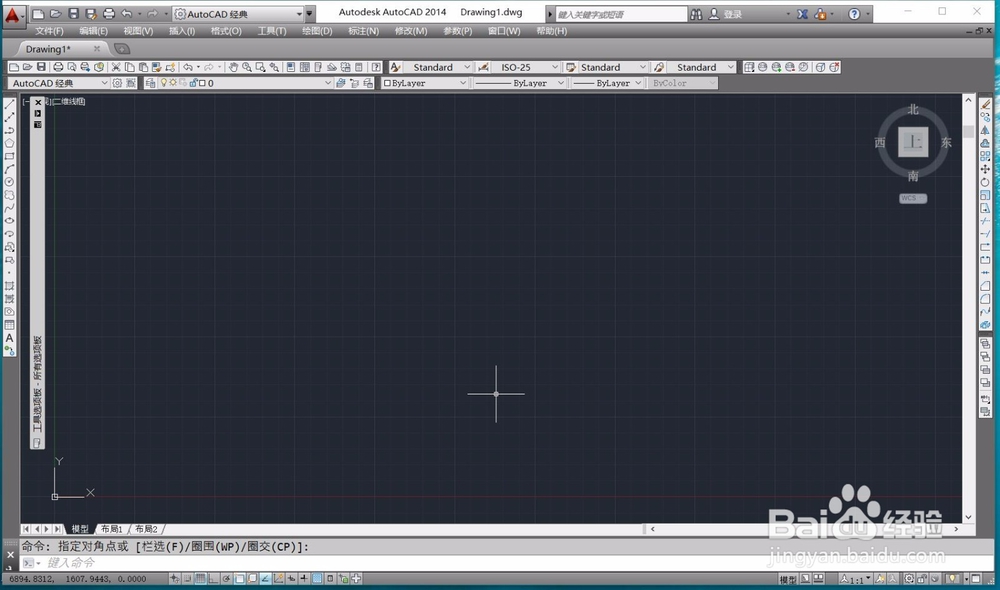
Task: Click the WCS label under ViewCube
Action: coord(913,198)
